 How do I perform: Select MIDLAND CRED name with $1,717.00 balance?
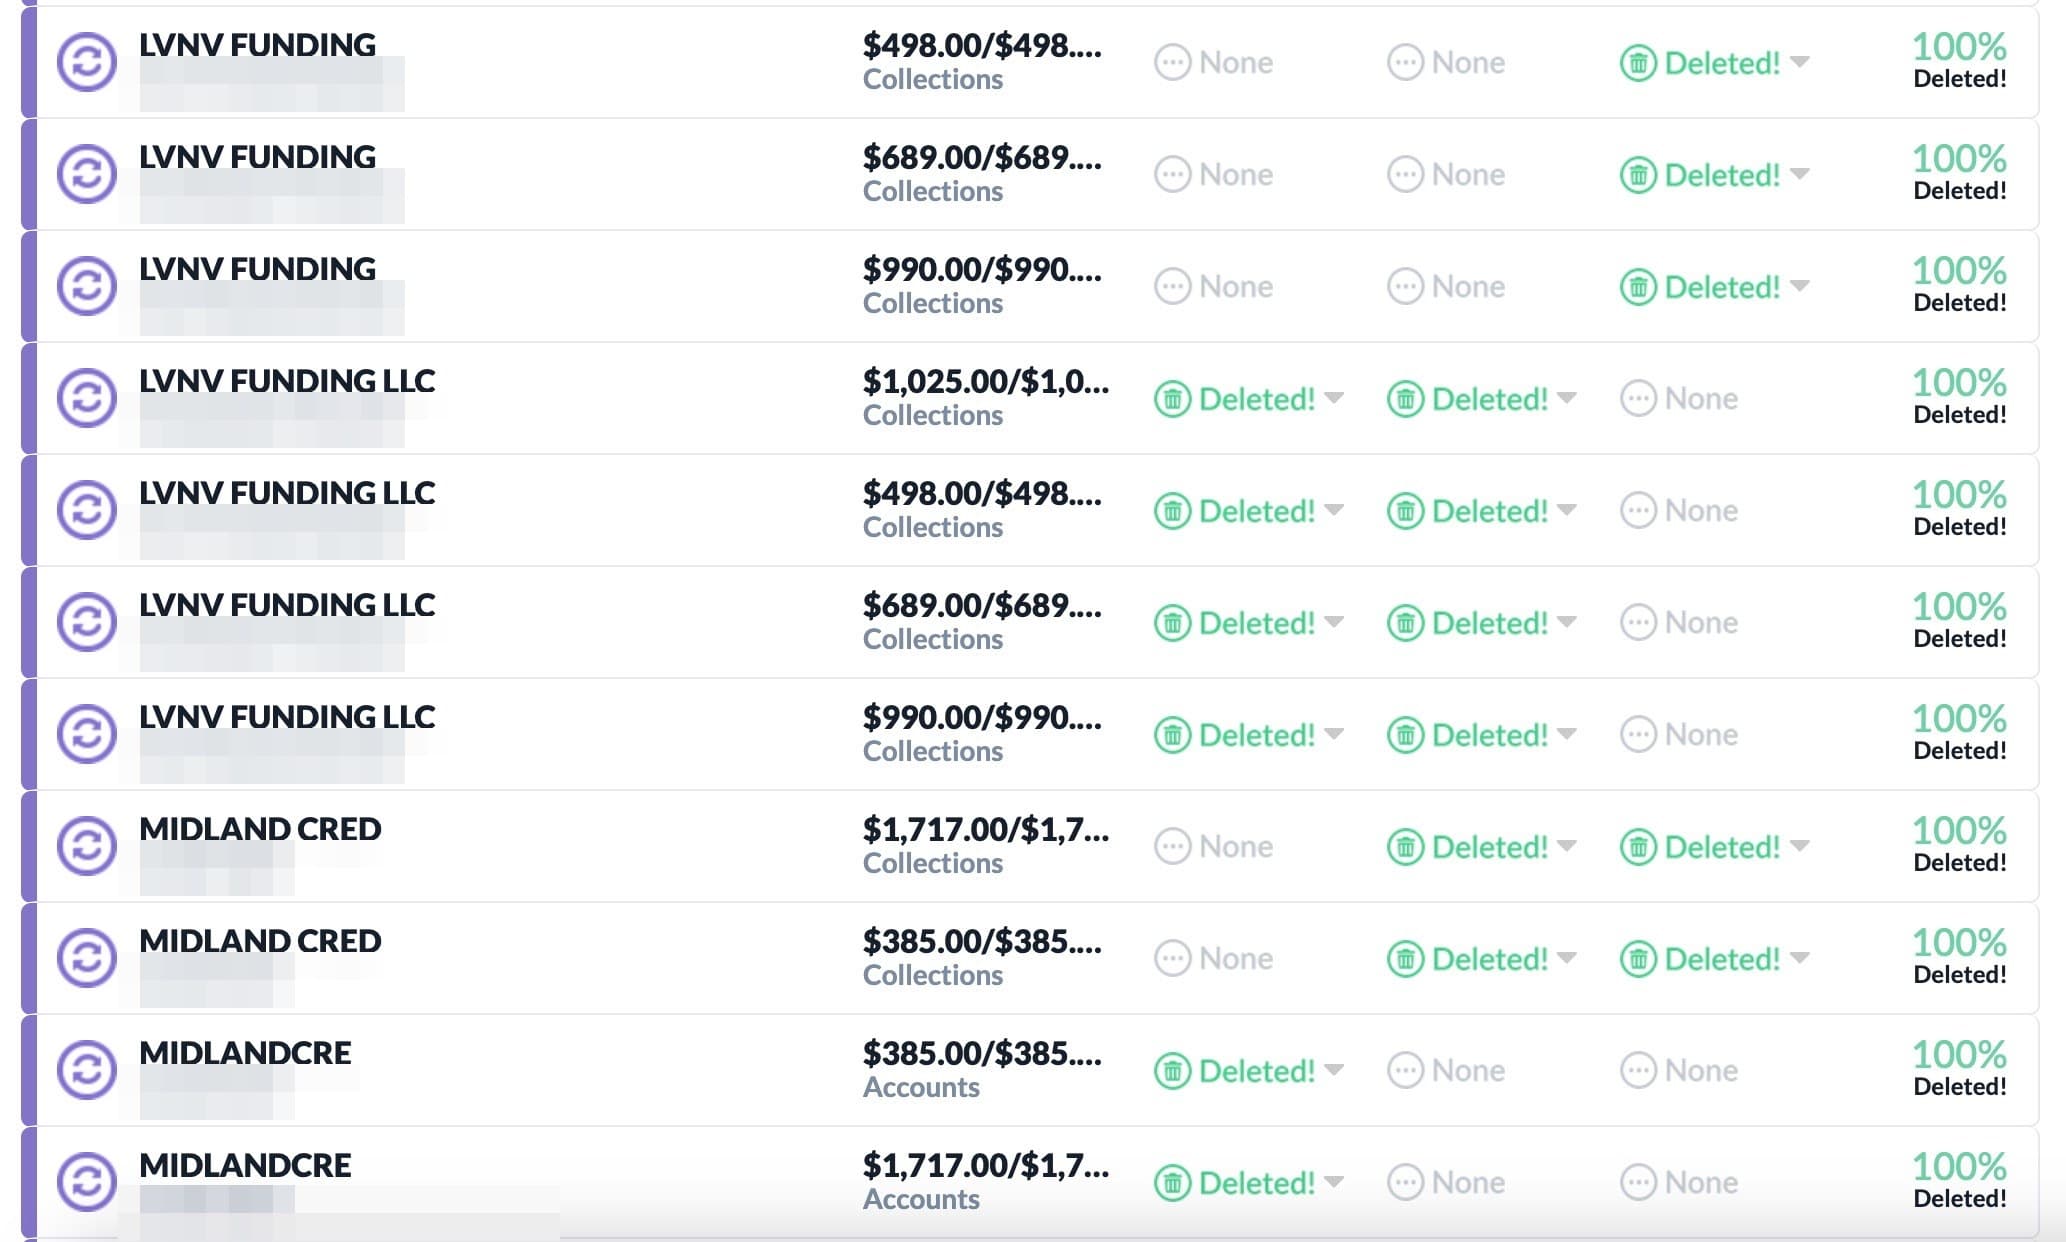(x=260, y=829)
